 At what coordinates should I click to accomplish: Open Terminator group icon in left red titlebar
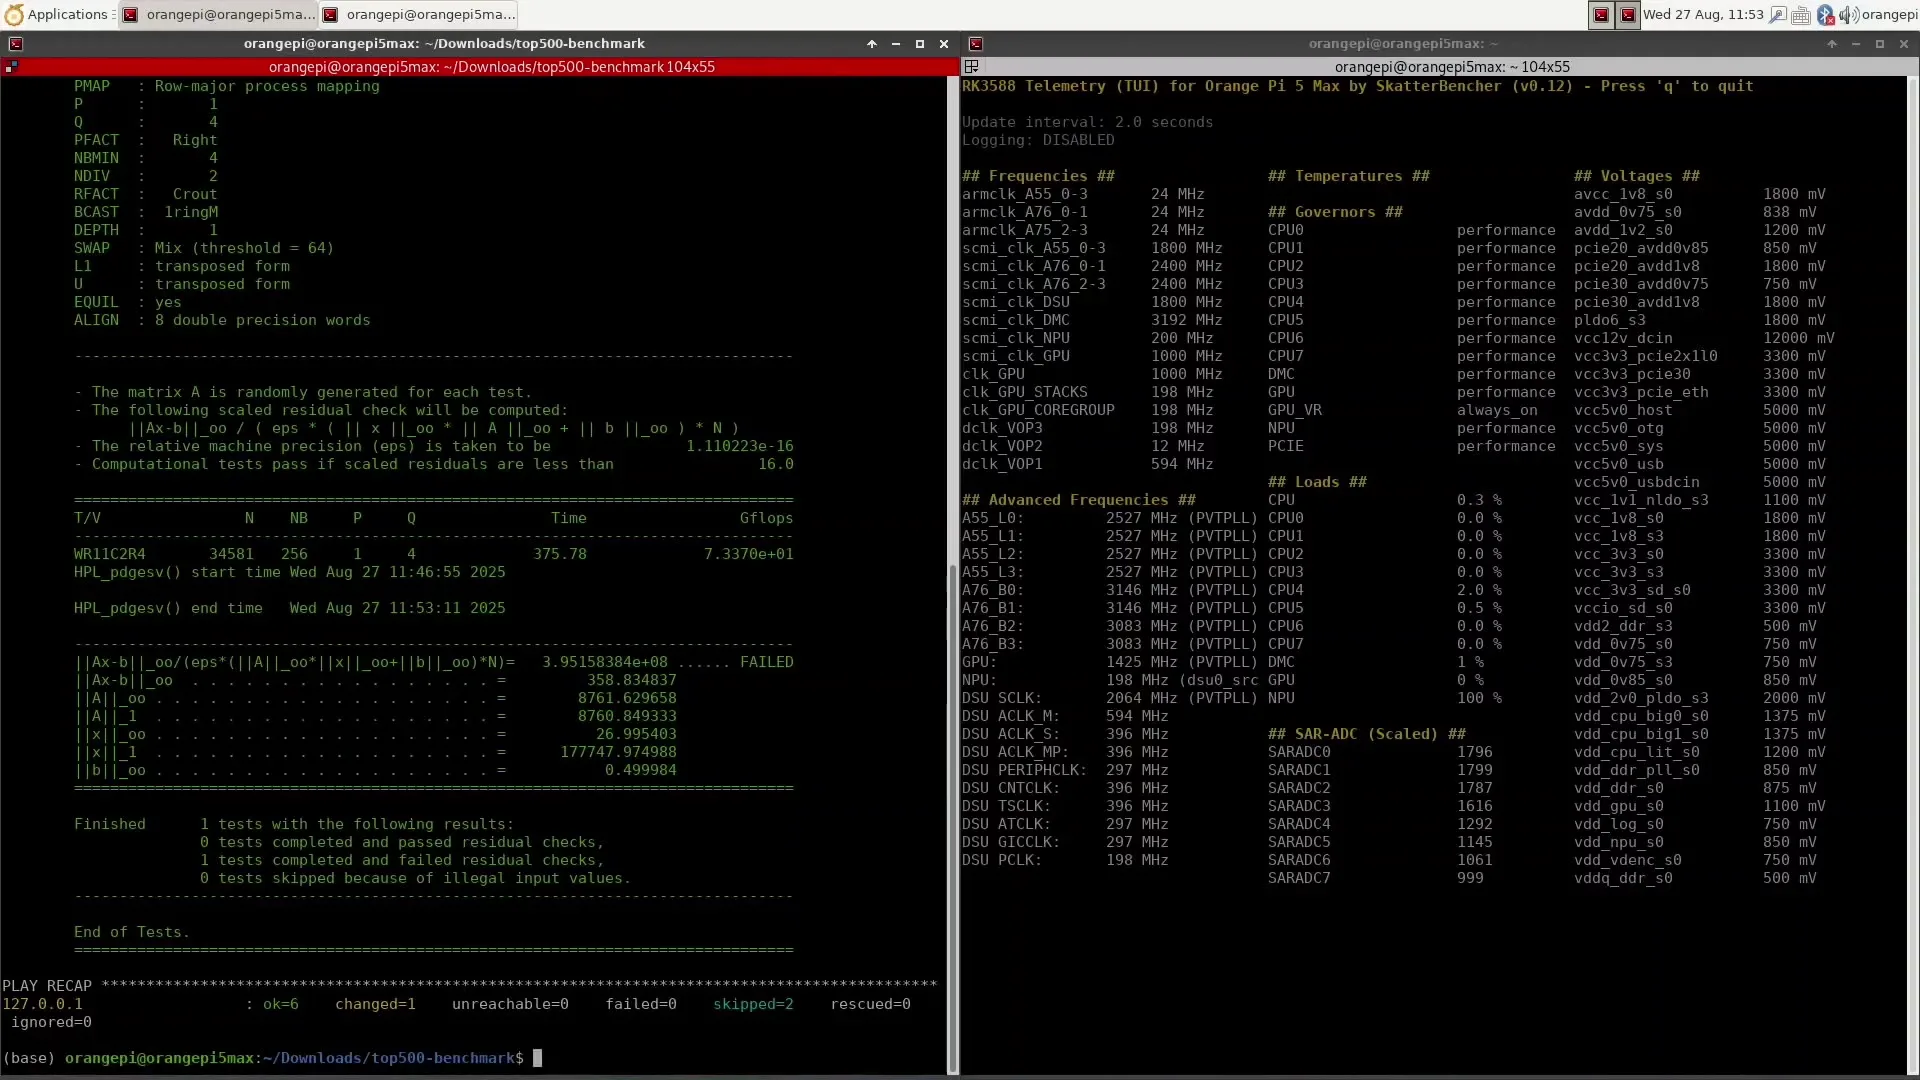click(11, 67)
